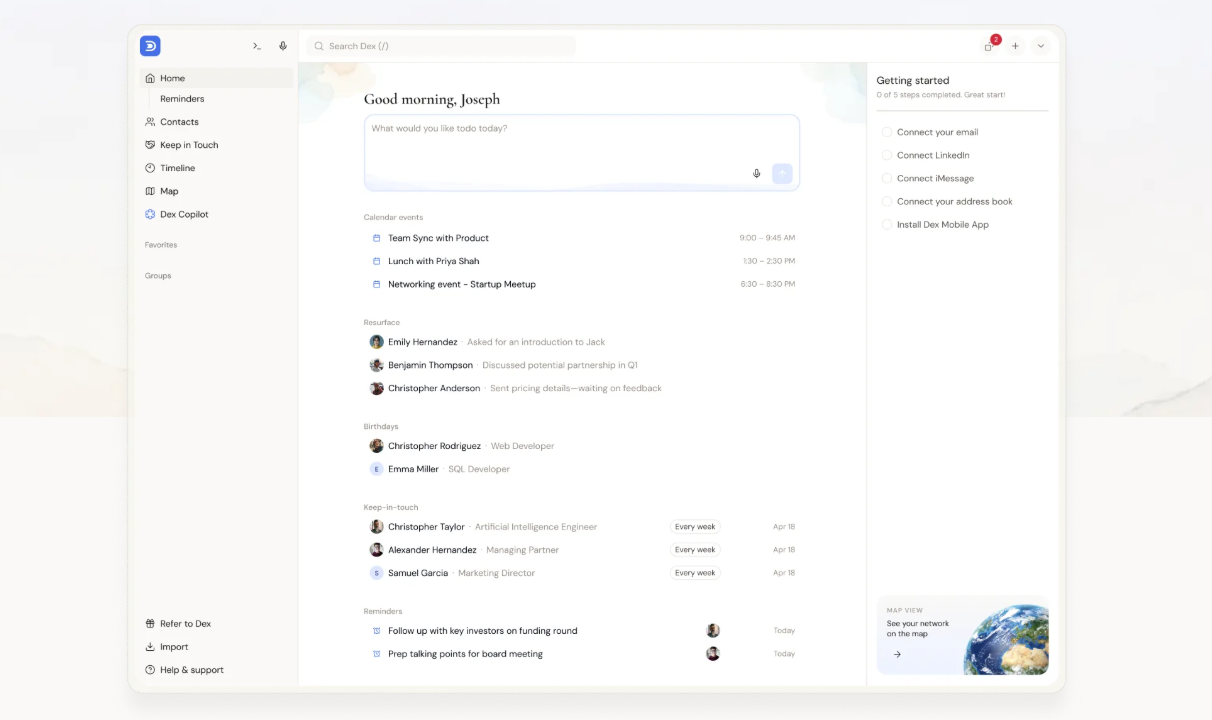Click alarm icon beside Prep talking points

click(377, 654)
